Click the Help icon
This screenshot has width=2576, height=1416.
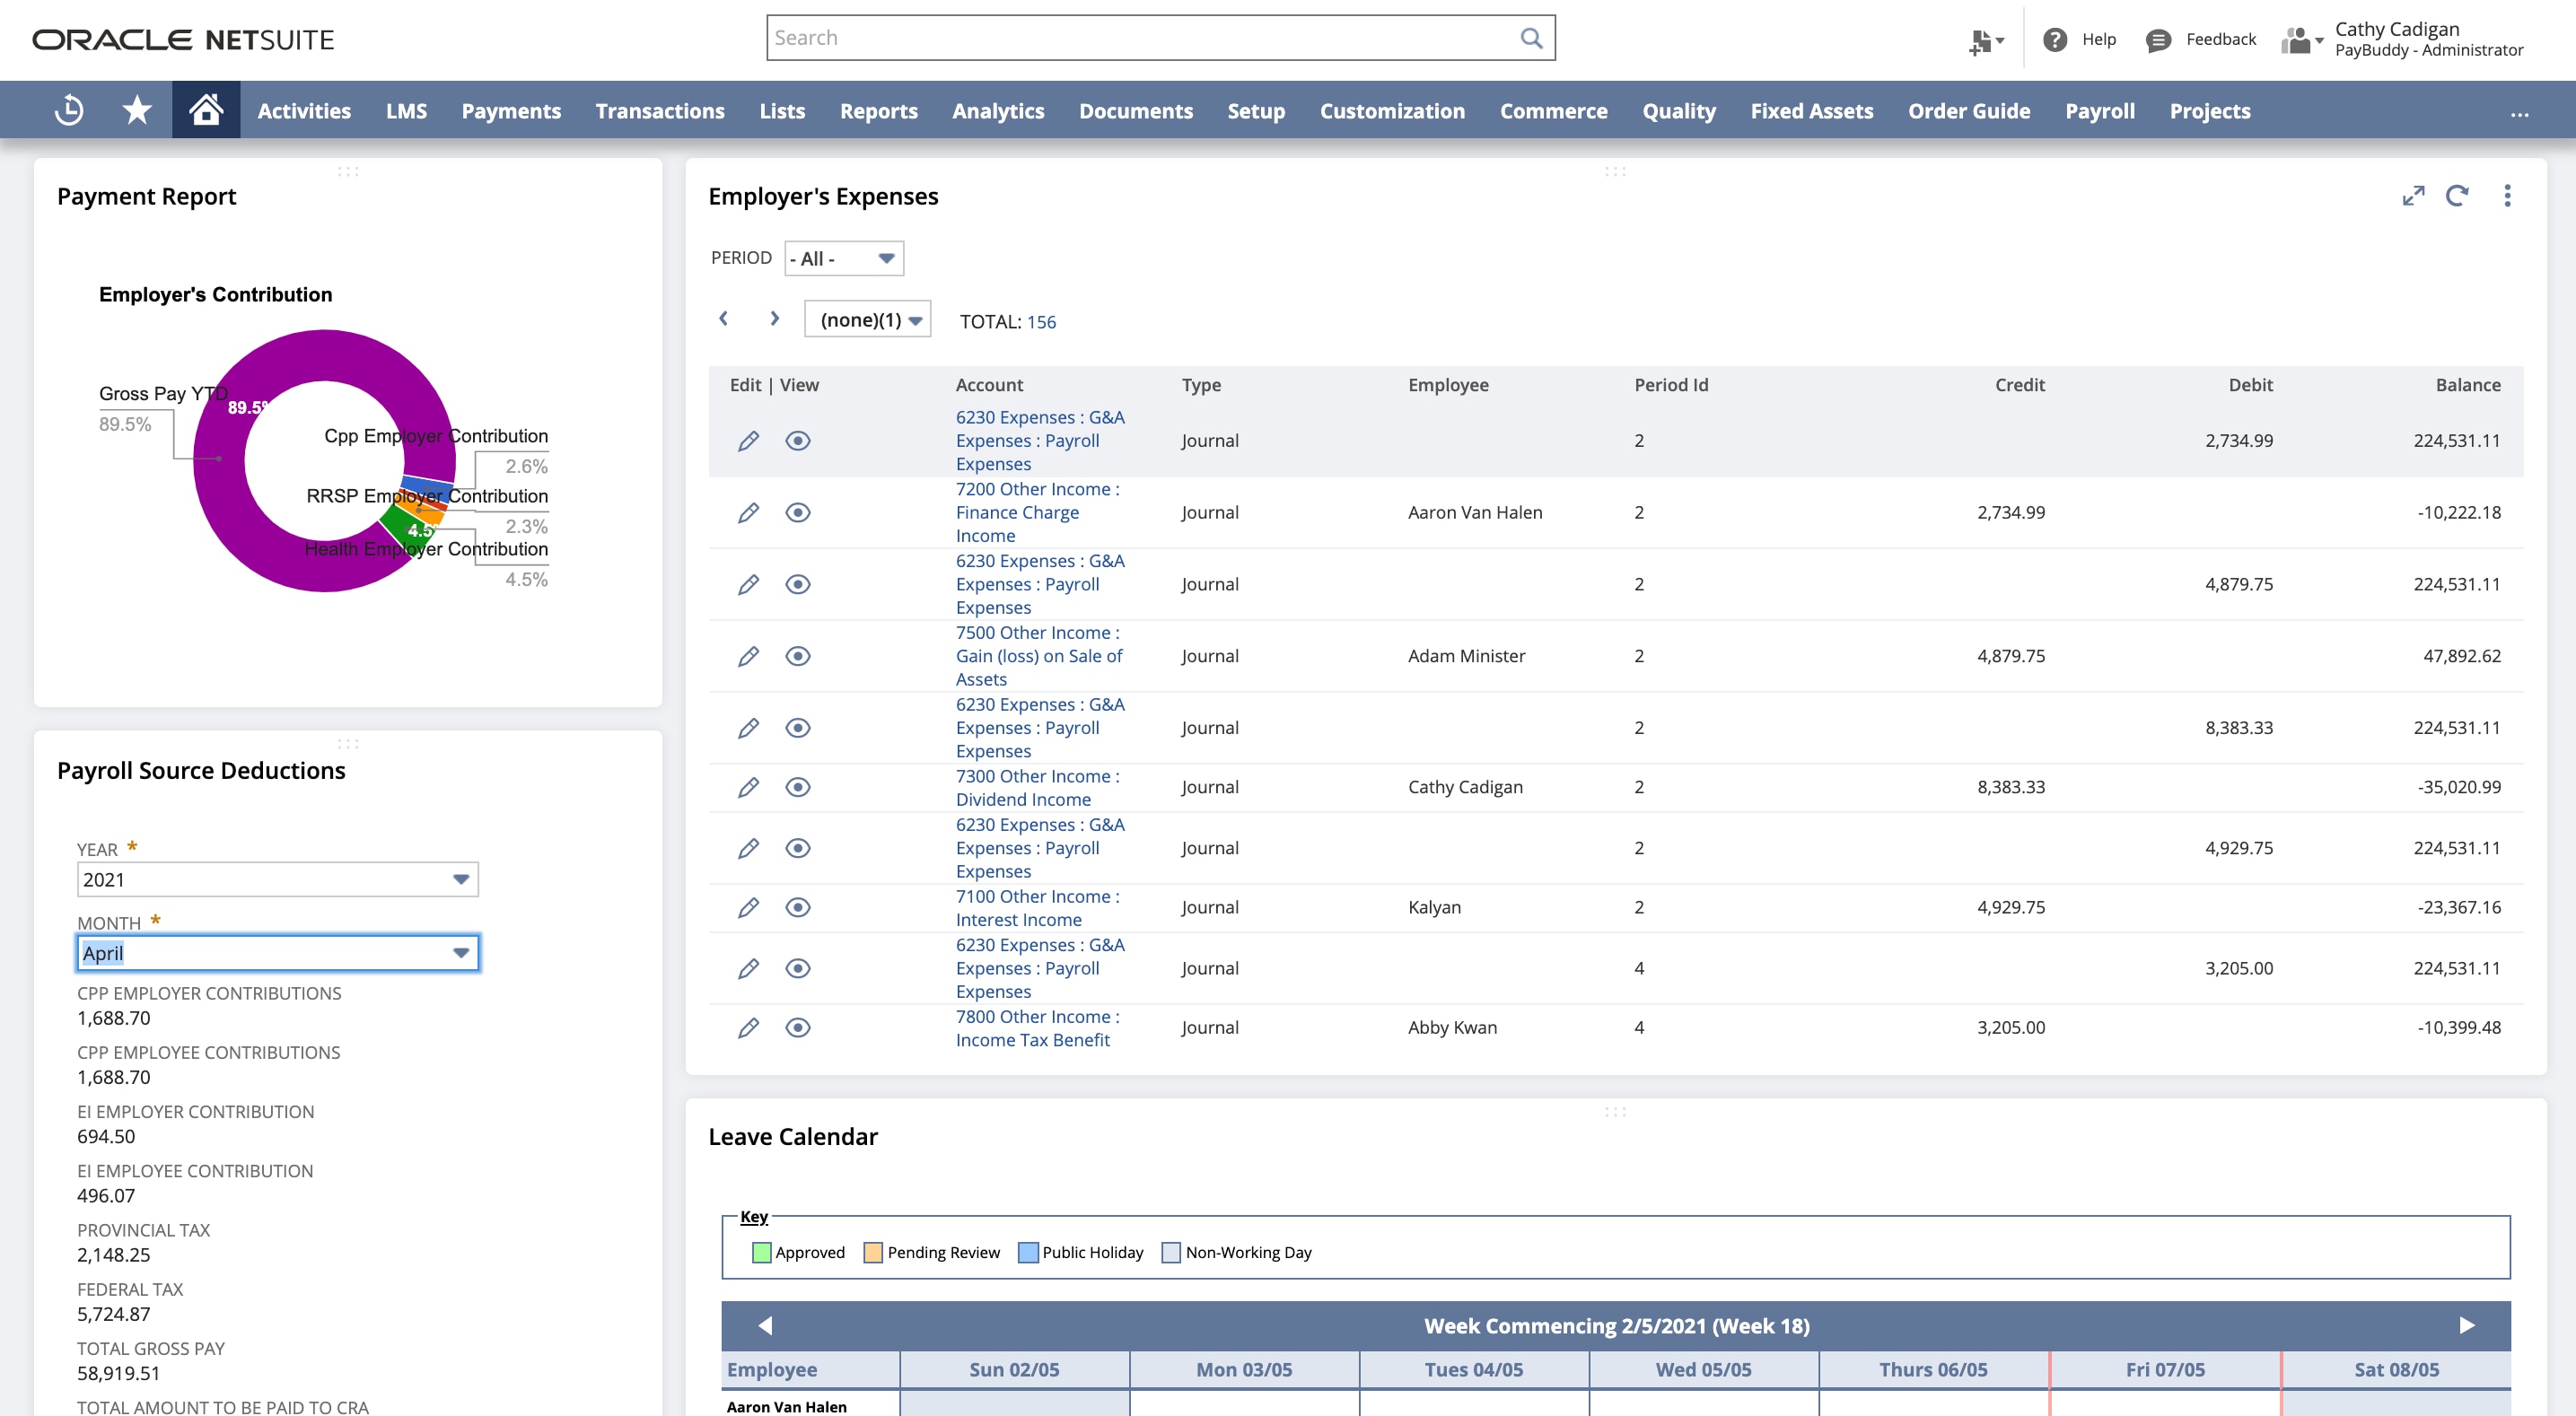2055,39
